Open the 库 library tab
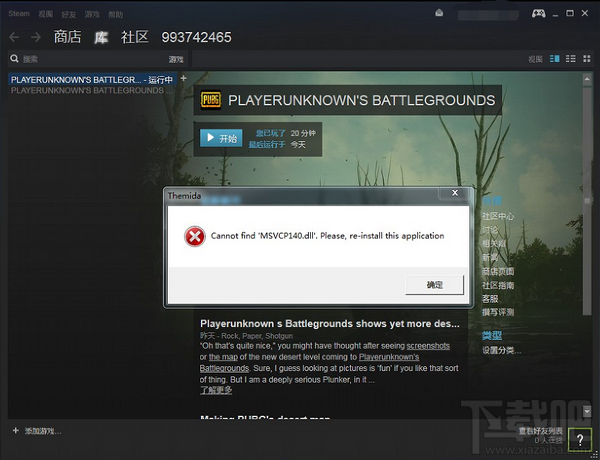Viewport: 600px width, 460px height. coord(101,37)
